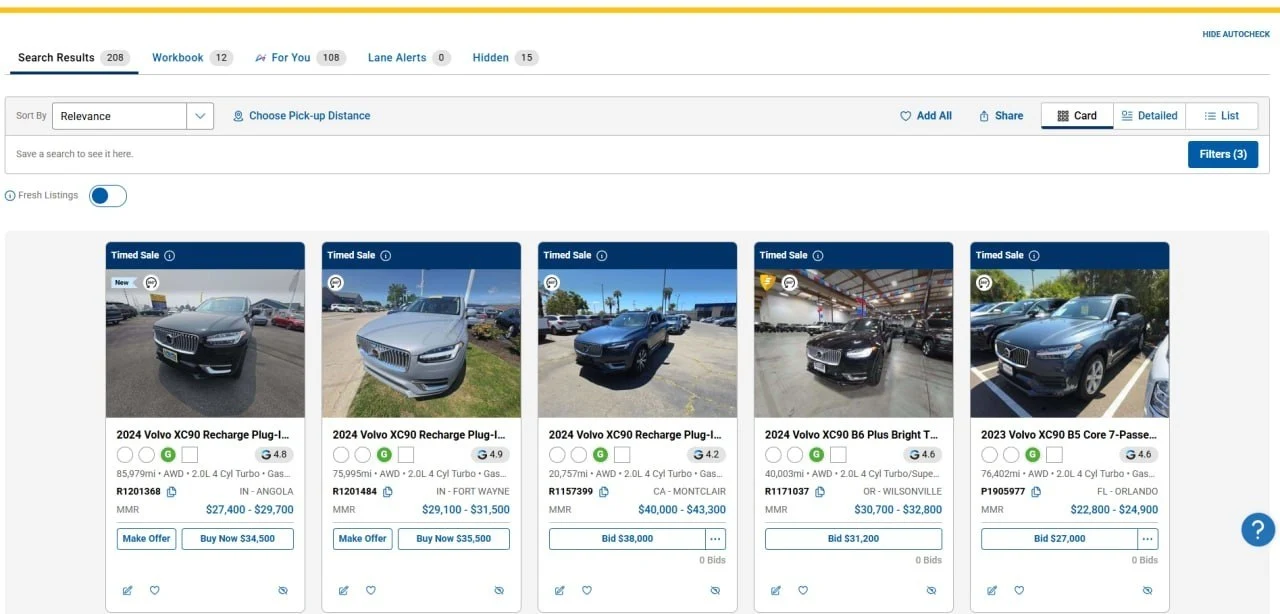Favorite the Fort Wayne Volvo with heart
Image resolution: width=1280 pixels, height=614 pixels.
coord(371,590)
